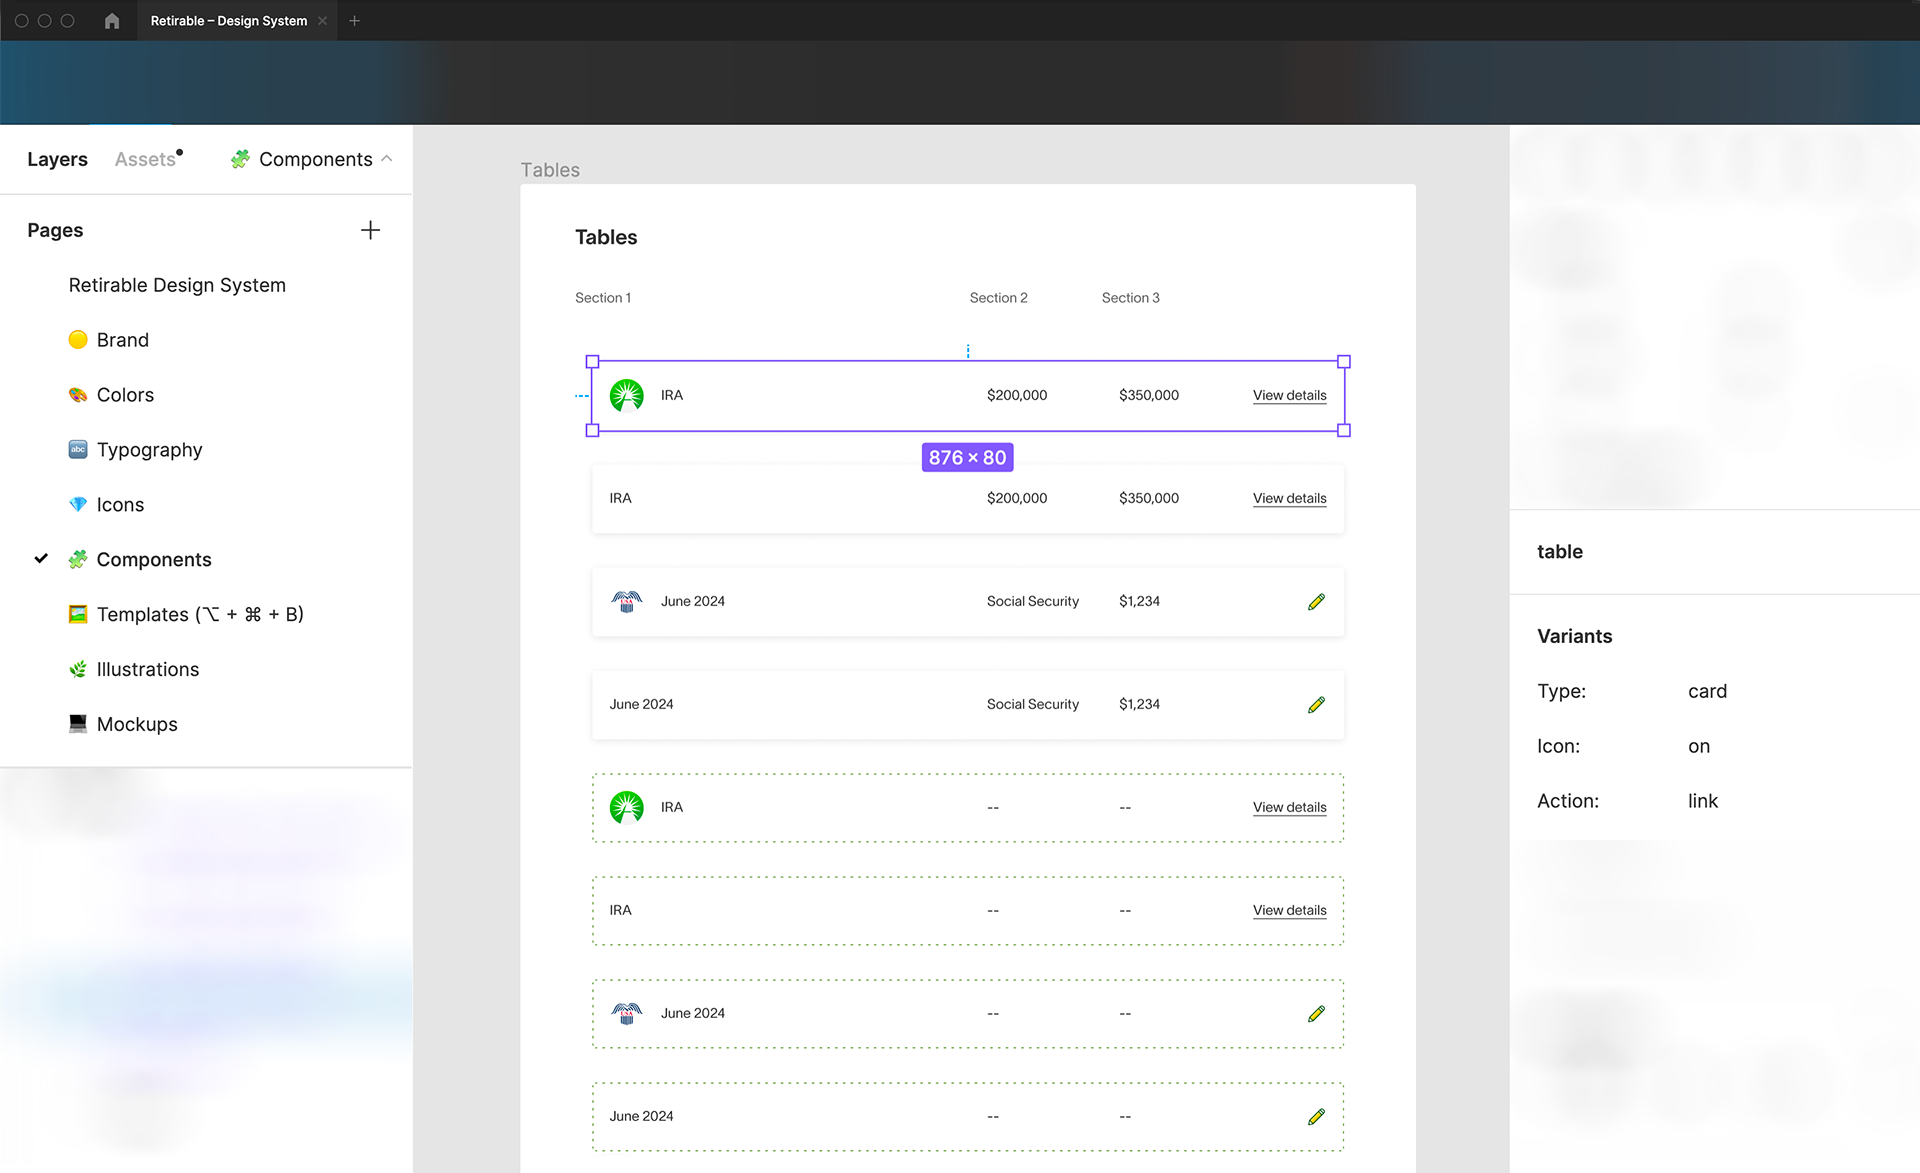The image size is (1920, 1173).
Task: Click View details link in selected IRA row
Action: (x=1289, y=395)
